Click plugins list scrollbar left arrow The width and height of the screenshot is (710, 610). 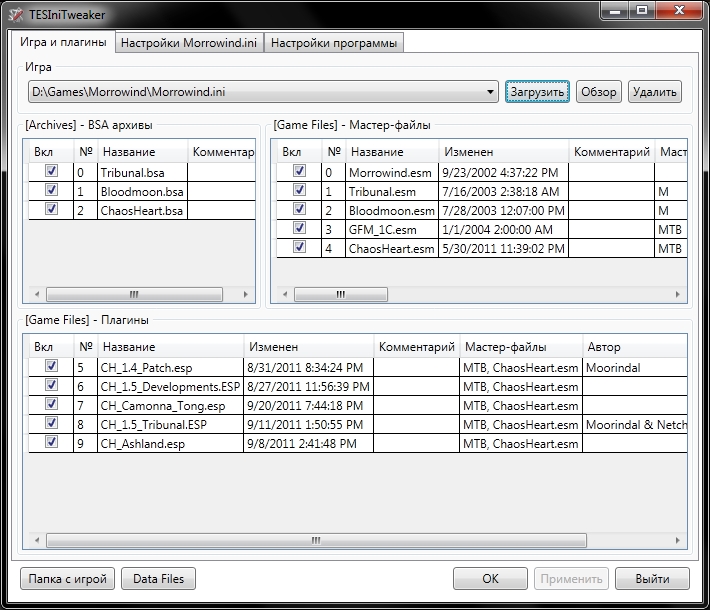(x=37, y=540)
